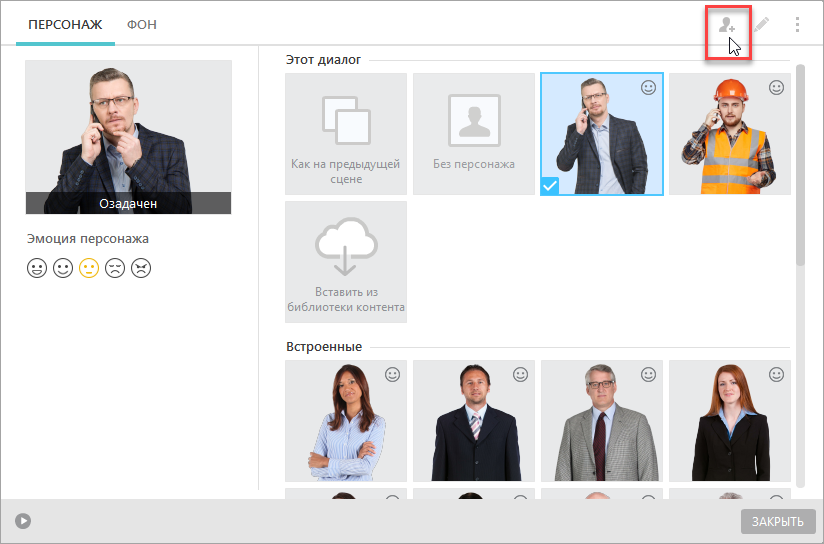Click the character list vertical scrollbar
Screen dimensions: 824x544
800,165
